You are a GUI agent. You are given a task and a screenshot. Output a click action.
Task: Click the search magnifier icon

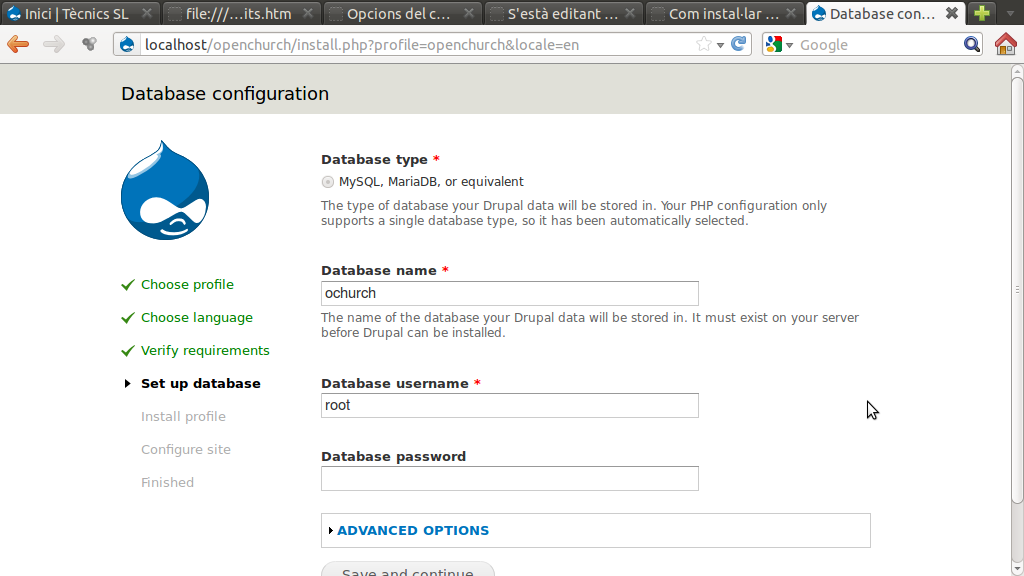(x=972, y=44)
